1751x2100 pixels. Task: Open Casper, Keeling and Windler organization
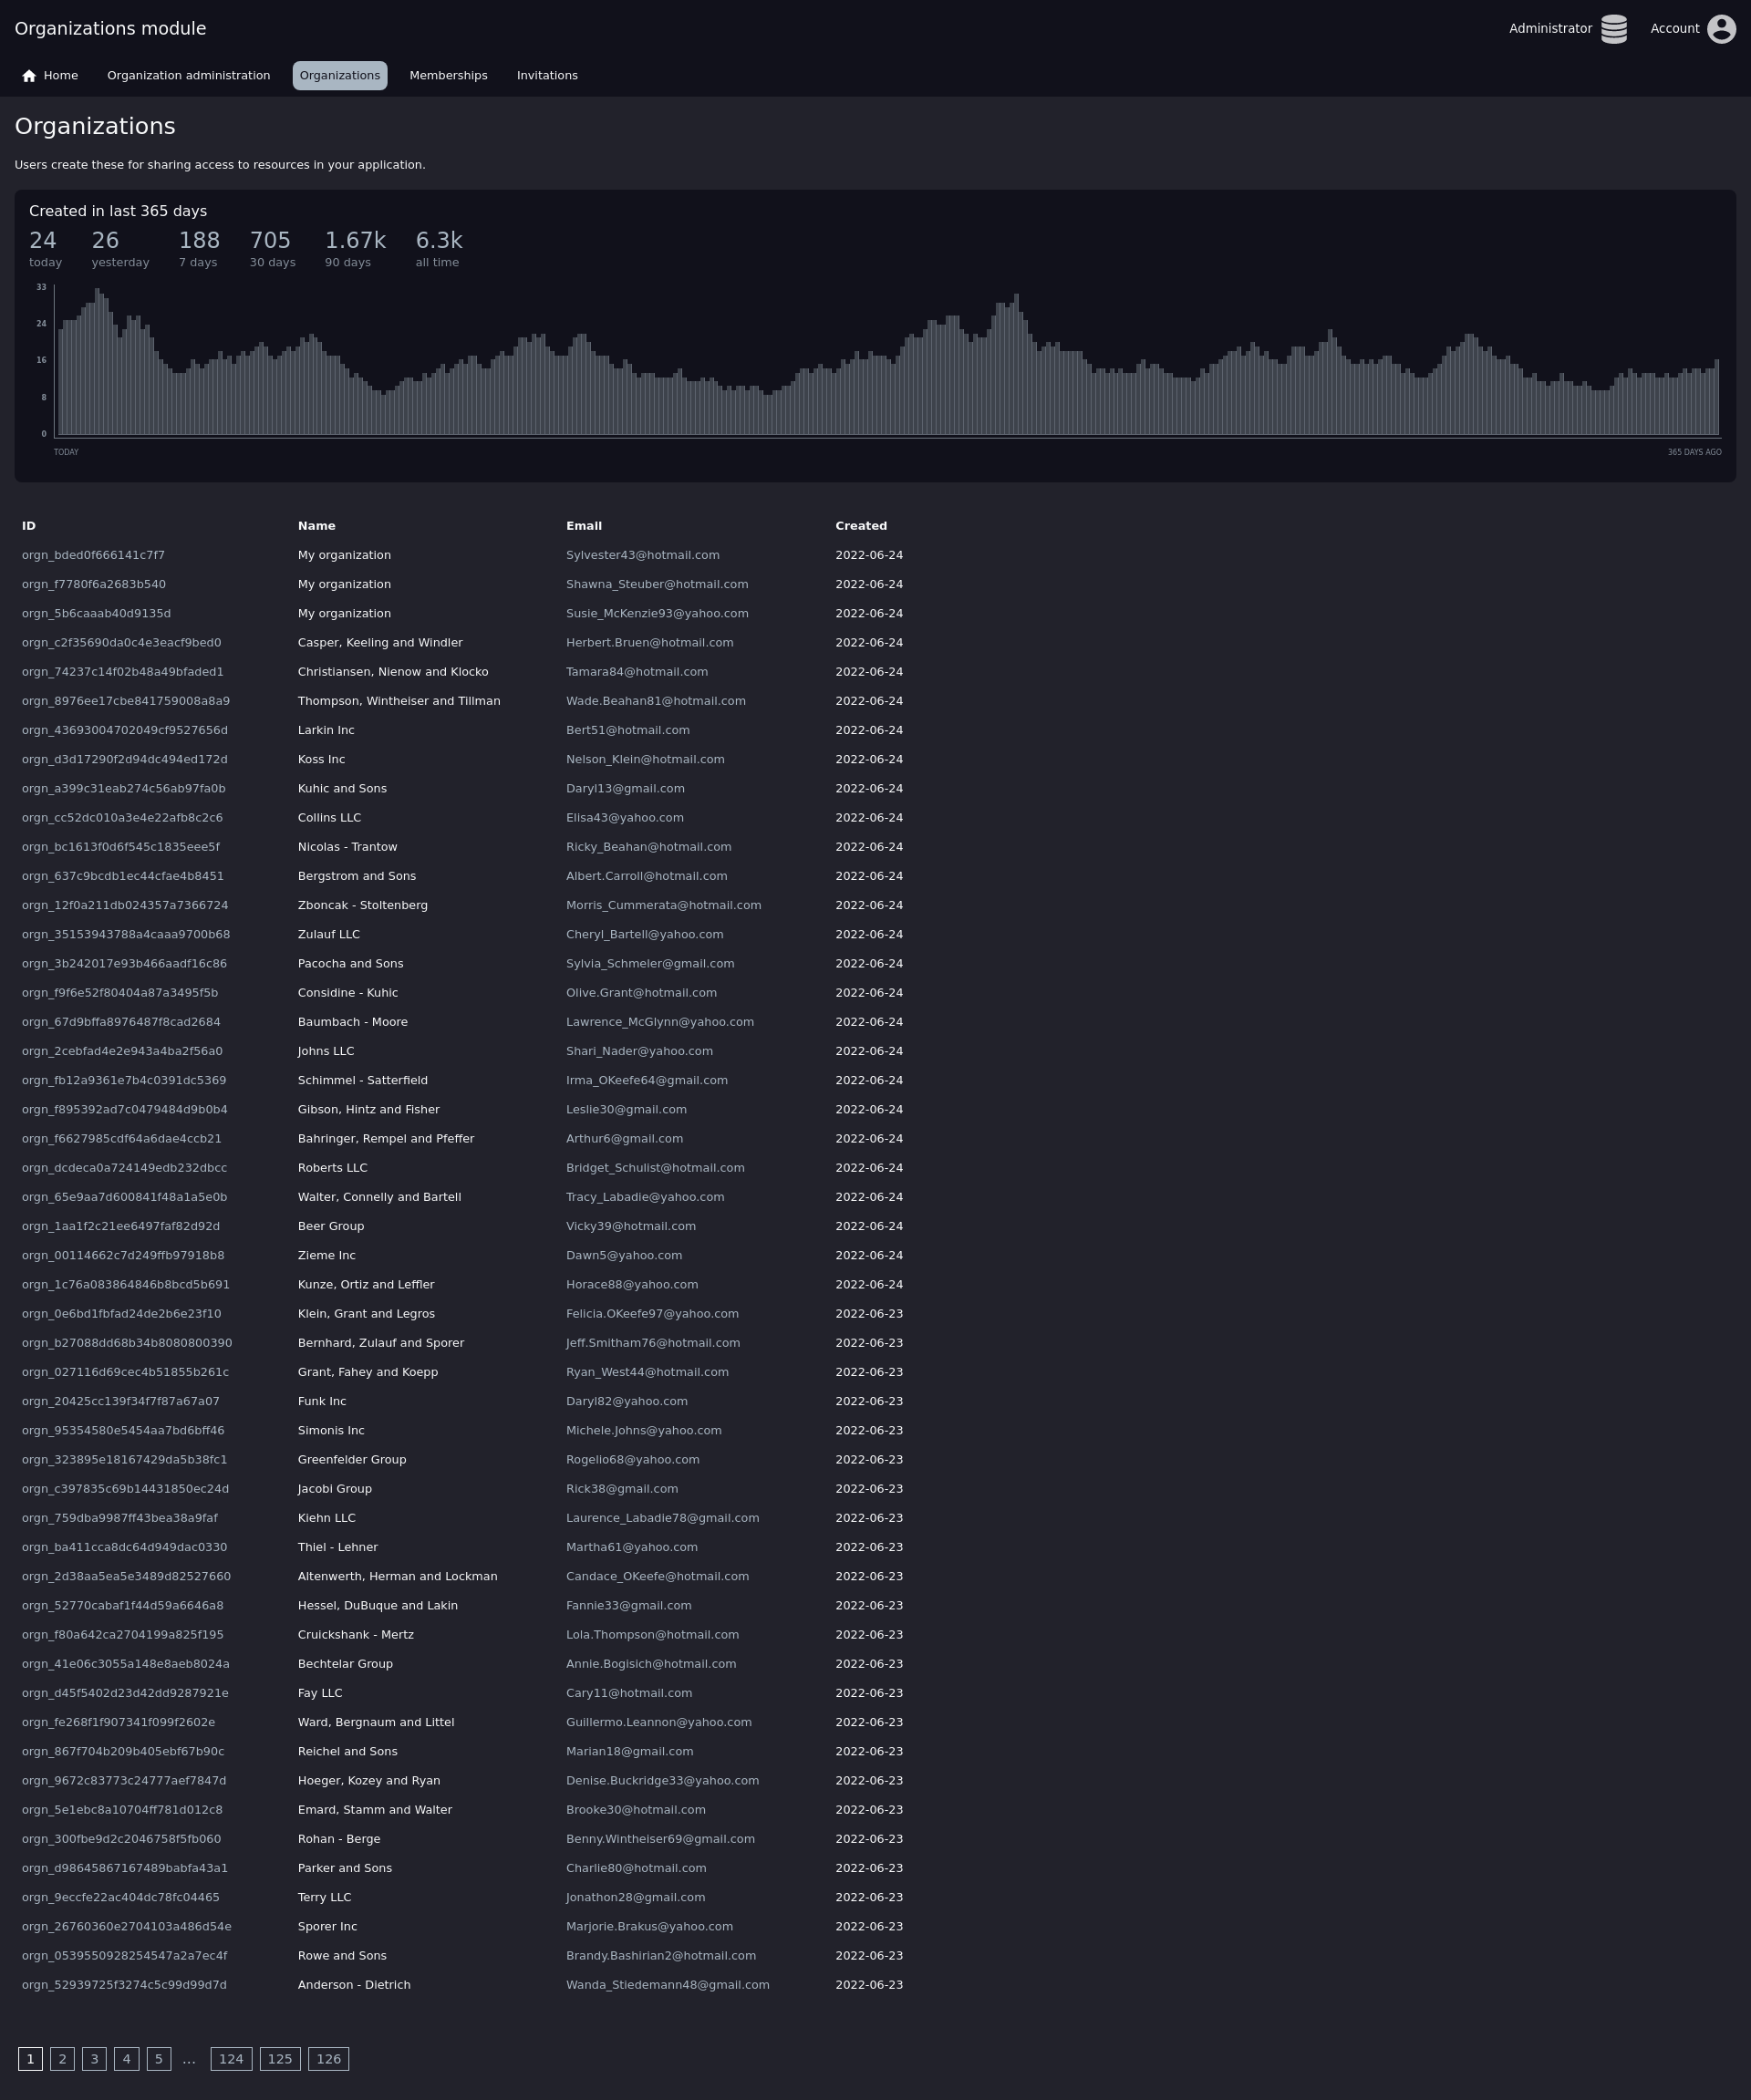tap(380, 643)
